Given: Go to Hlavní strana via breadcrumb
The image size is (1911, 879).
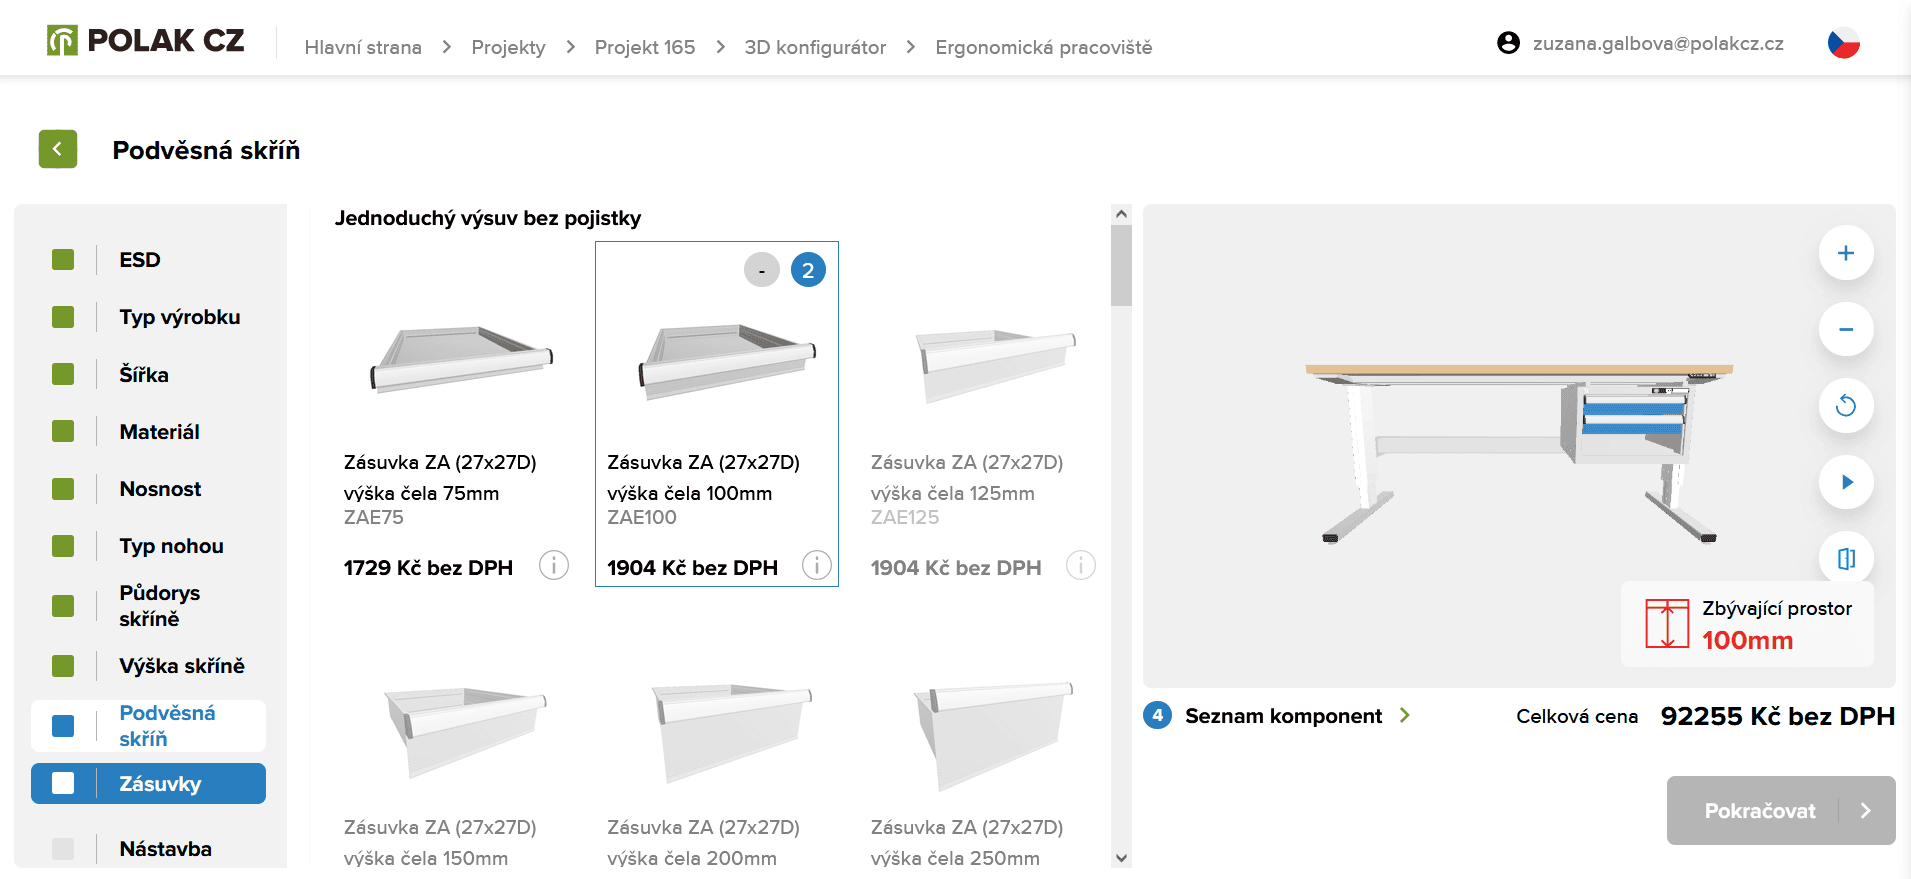Looking at the screenshot, I should [x=363, y=46].
